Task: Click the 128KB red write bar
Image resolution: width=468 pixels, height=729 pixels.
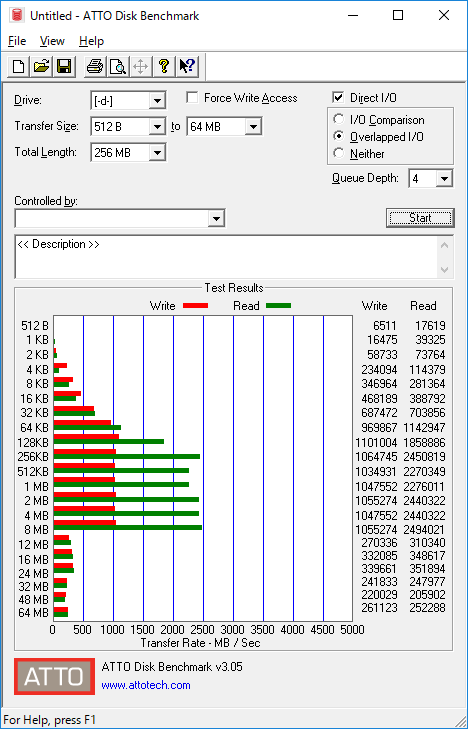Action: [86, 437]
